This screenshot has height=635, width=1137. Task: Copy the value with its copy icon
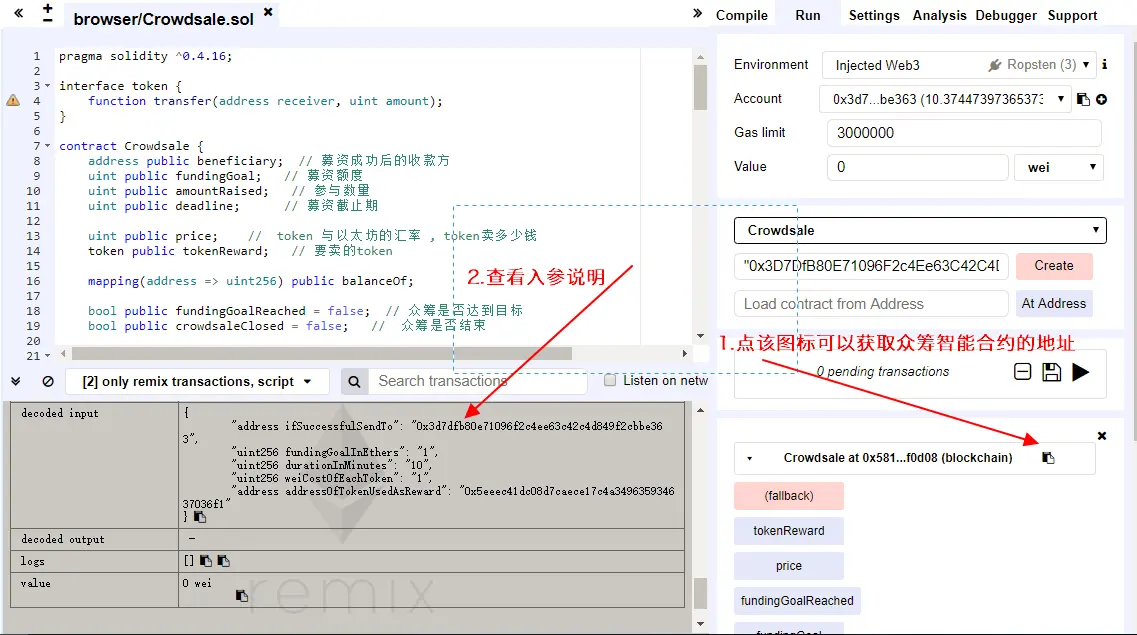(x=241, y=595)
